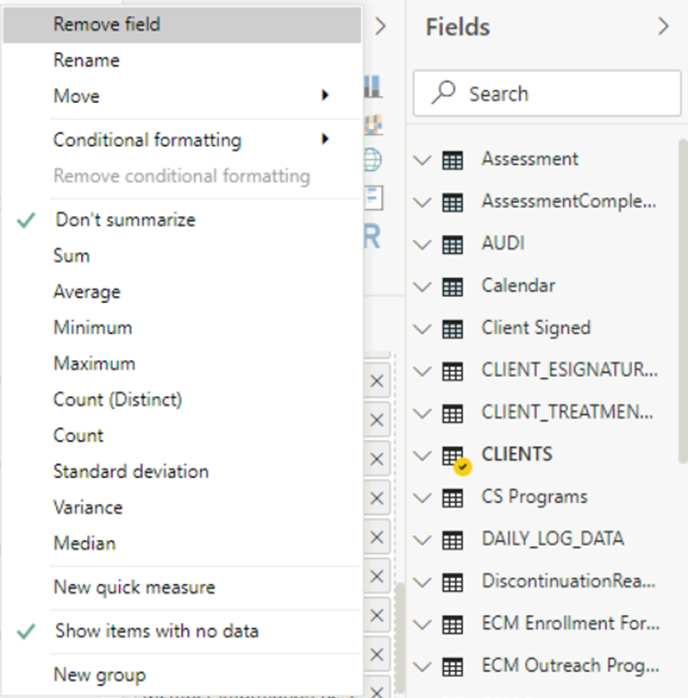Screen dimensions: 688x698
Task: Click the table icon beside DAILY_LOG_DATA
Action: (453, 540)
